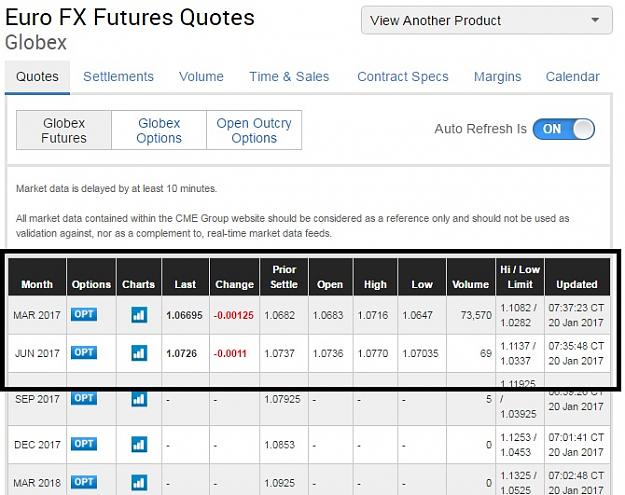
Task: Click high value 1.0716
Action: click(373, 315)
